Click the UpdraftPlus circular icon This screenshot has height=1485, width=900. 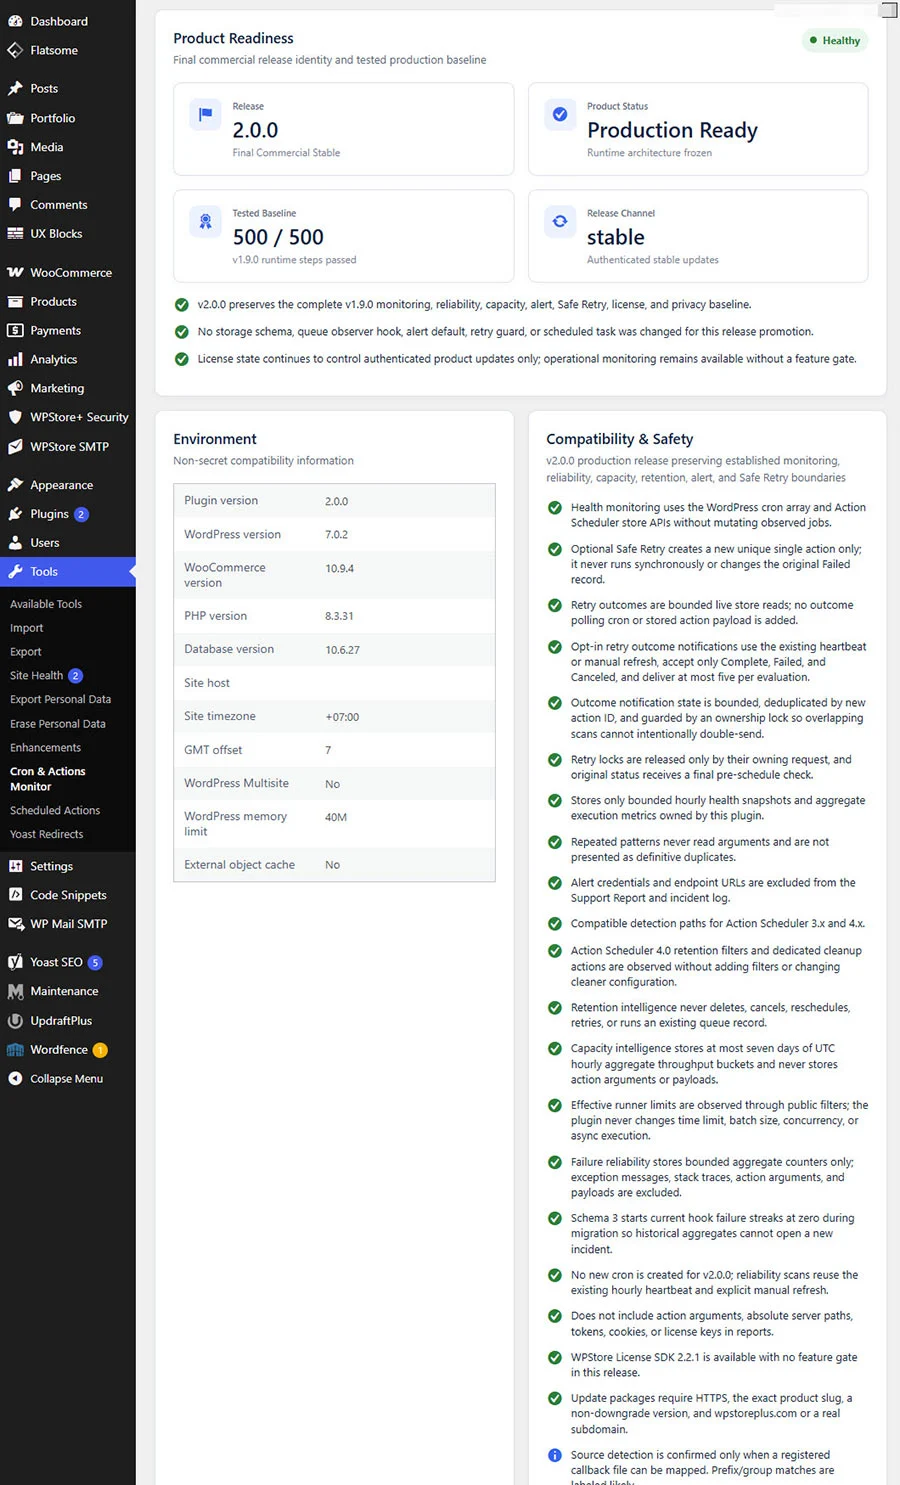point(15,1021)
